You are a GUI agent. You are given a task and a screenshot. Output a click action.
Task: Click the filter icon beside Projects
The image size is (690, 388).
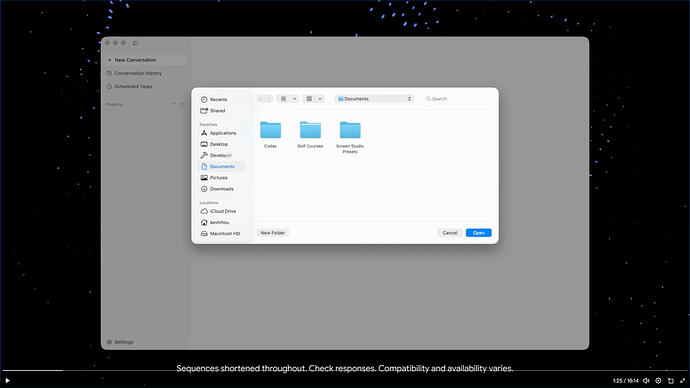(x=173, y=104)
